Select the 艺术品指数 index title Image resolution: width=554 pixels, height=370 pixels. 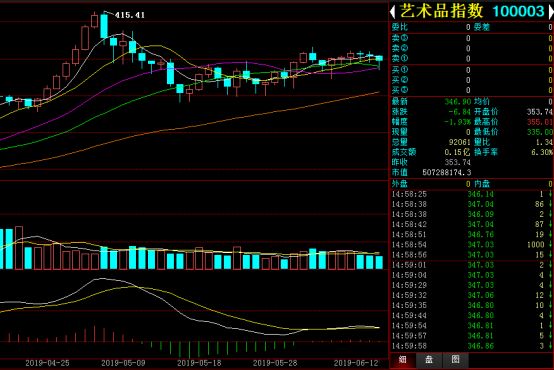[x=441, y=11]
